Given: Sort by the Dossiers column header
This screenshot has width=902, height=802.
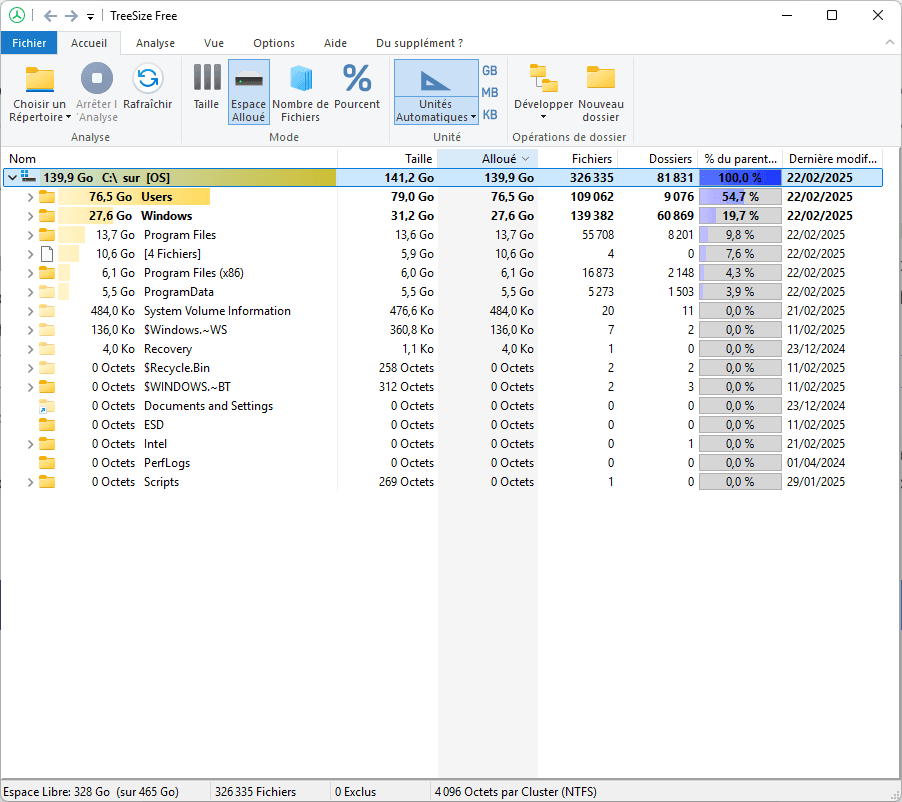Looking at the screenshot, I should pos(658,159).
